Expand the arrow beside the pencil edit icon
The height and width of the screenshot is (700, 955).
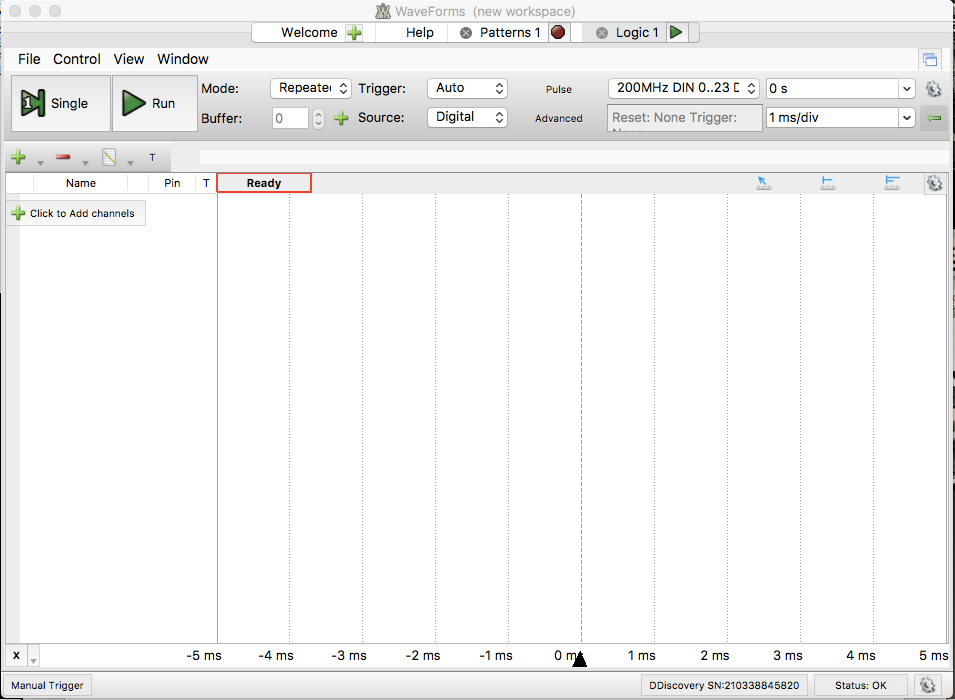(x=130, y=163)
